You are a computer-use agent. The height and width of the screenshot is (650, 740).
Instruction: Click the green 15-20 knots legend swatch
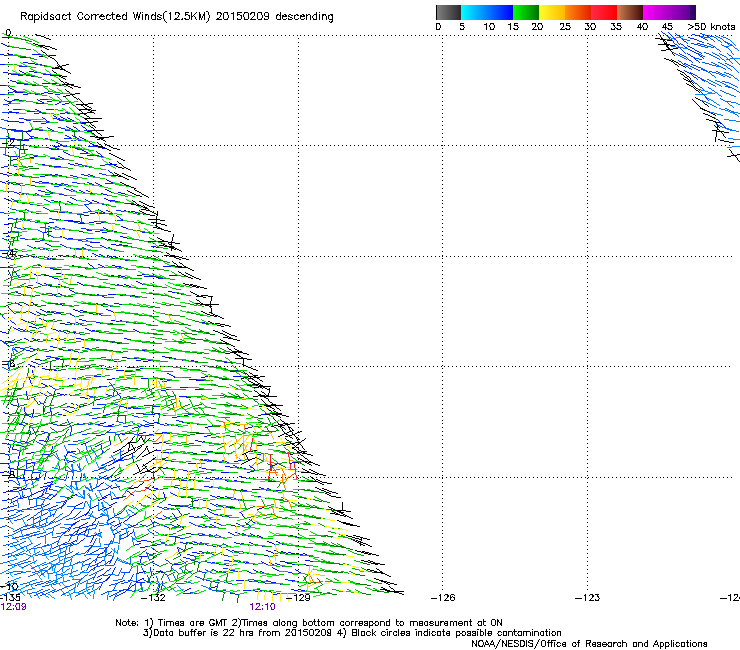point(526,12)
